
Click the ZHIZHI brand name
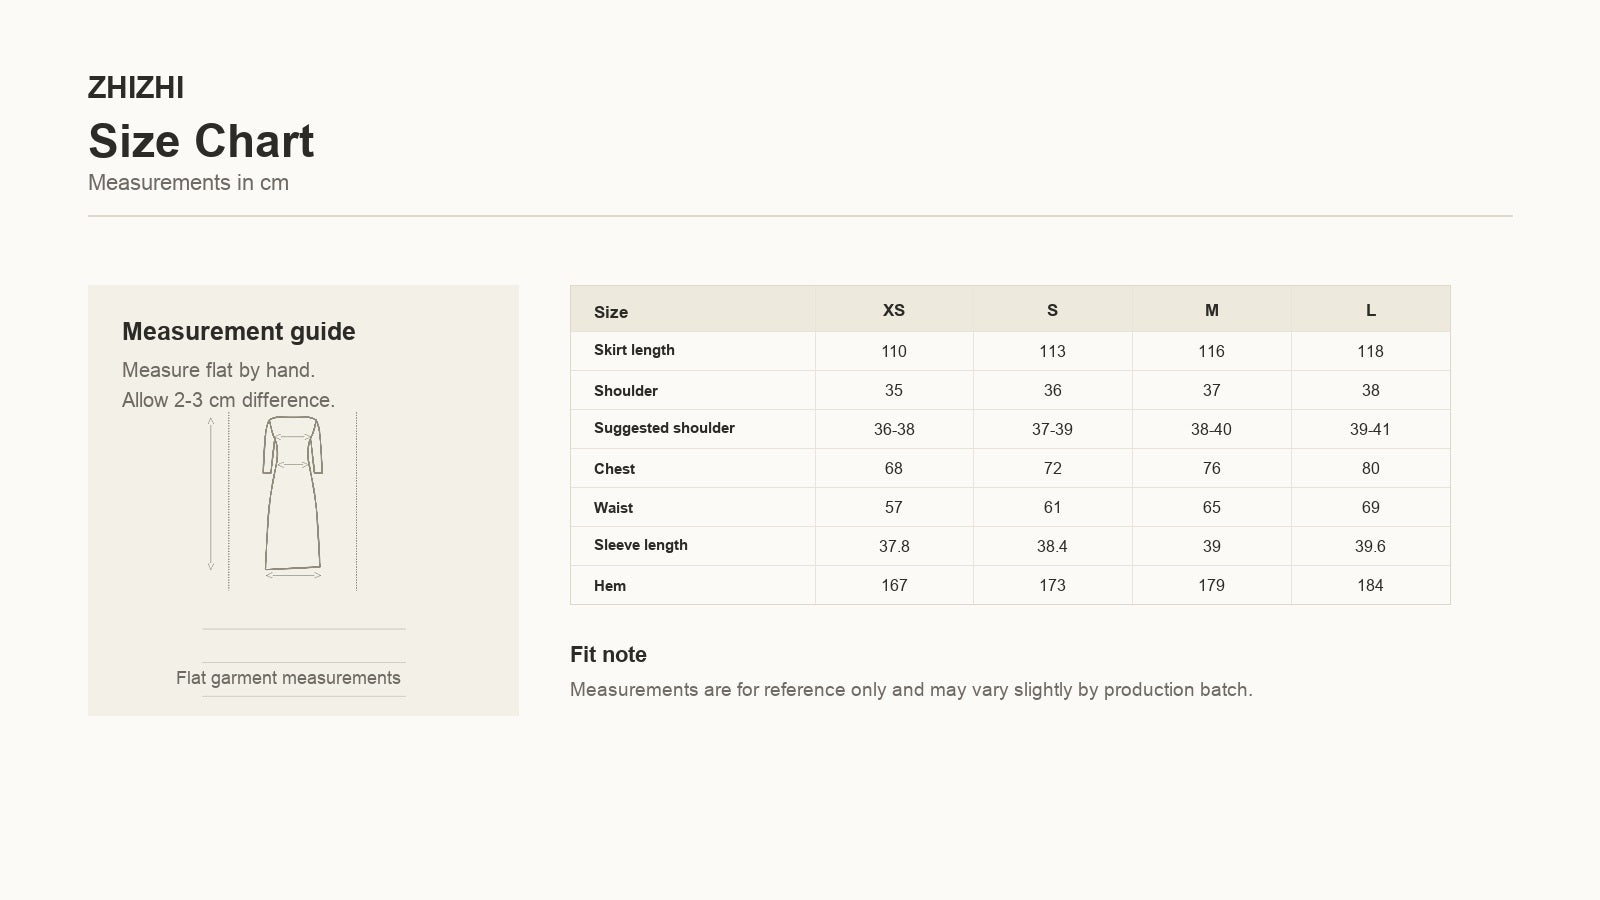136,88
